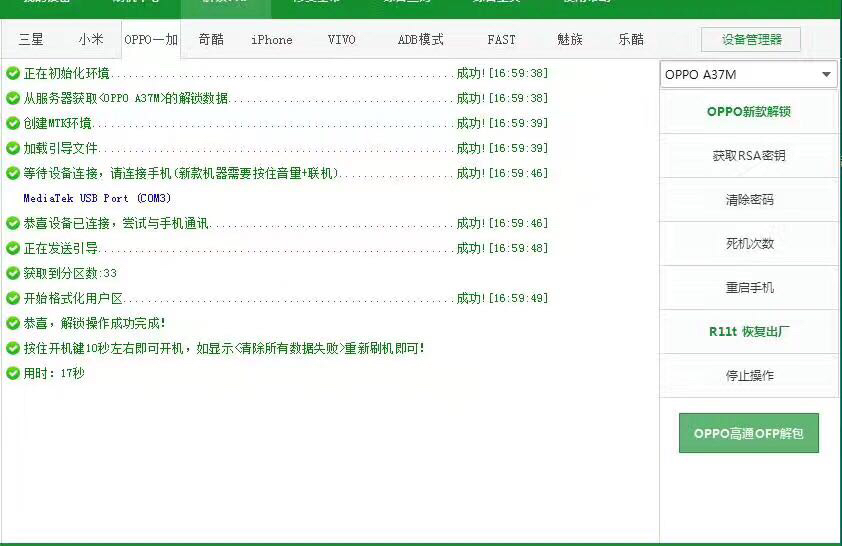
Task: Click check icon beside 恭喜设备已连接 line
Action: [13, 223]
